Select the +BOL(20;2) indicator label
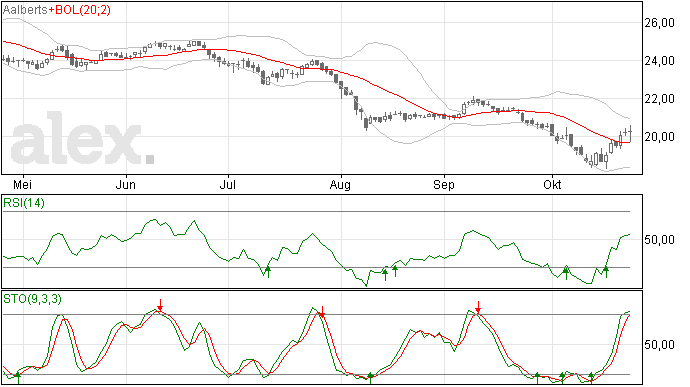 79,10
